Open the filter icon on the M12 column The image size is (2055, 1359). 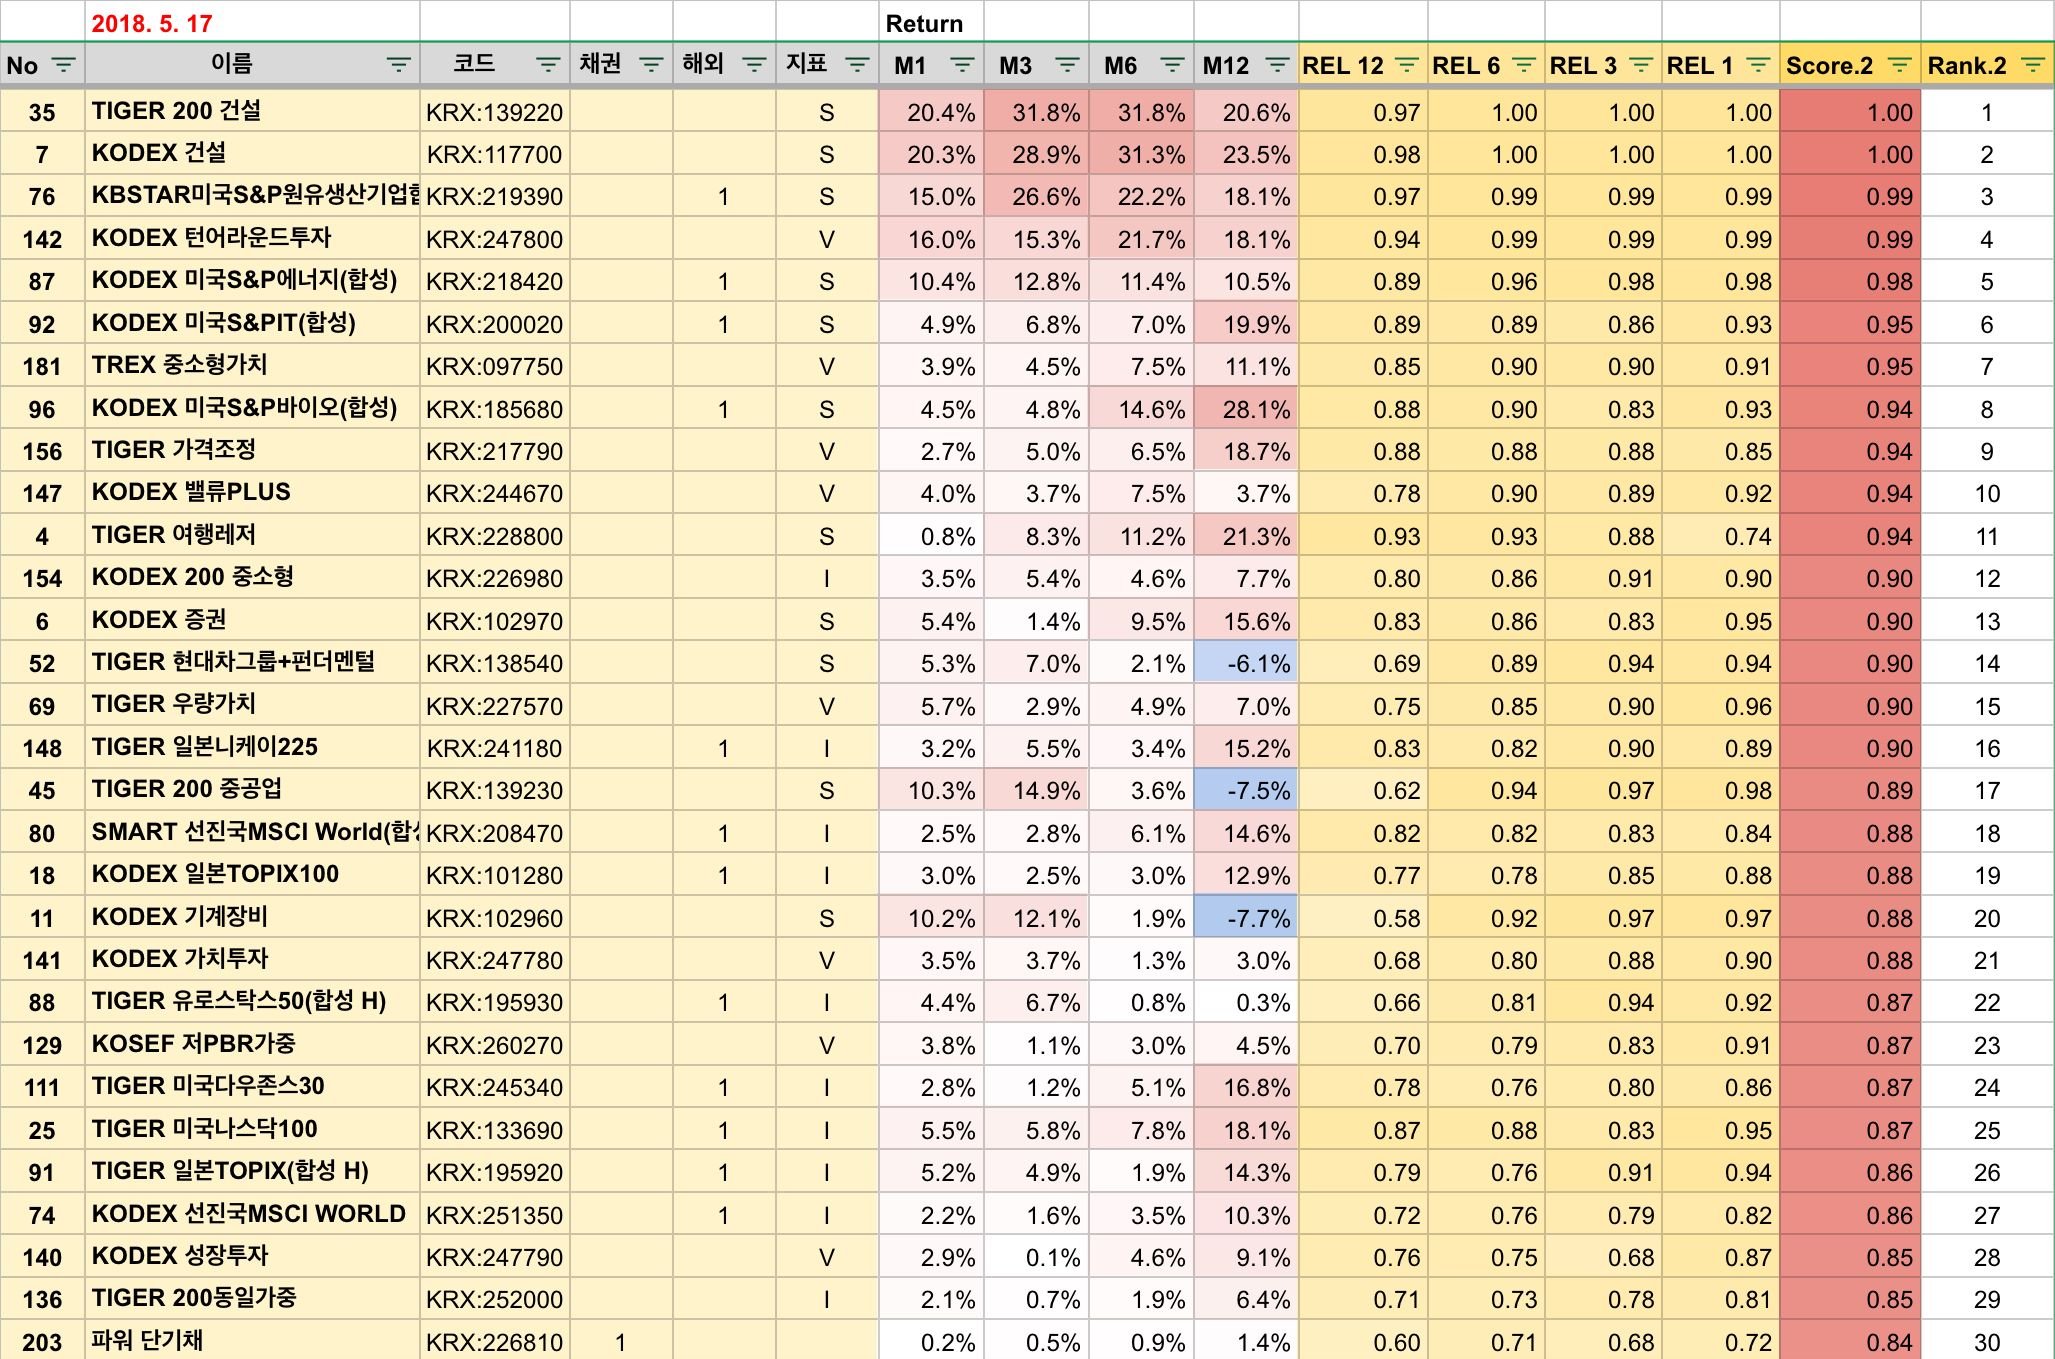click(x=1277, y=66)
